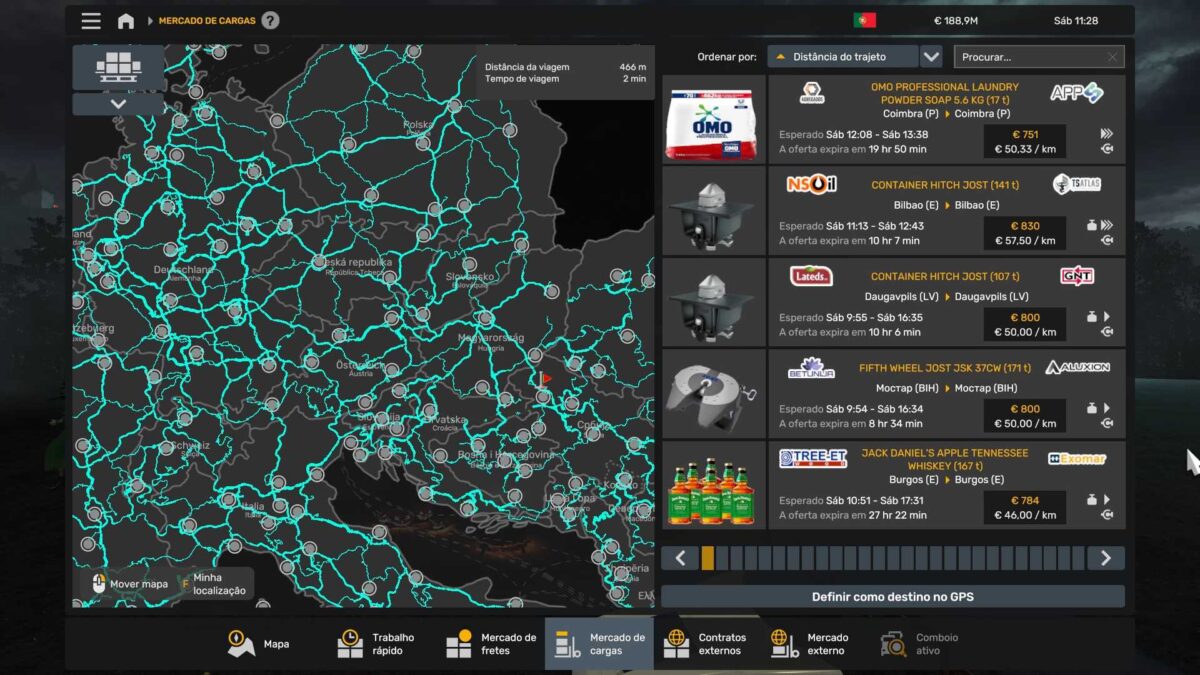
Task: Go to home screen icon
Action: click(126, 21)
